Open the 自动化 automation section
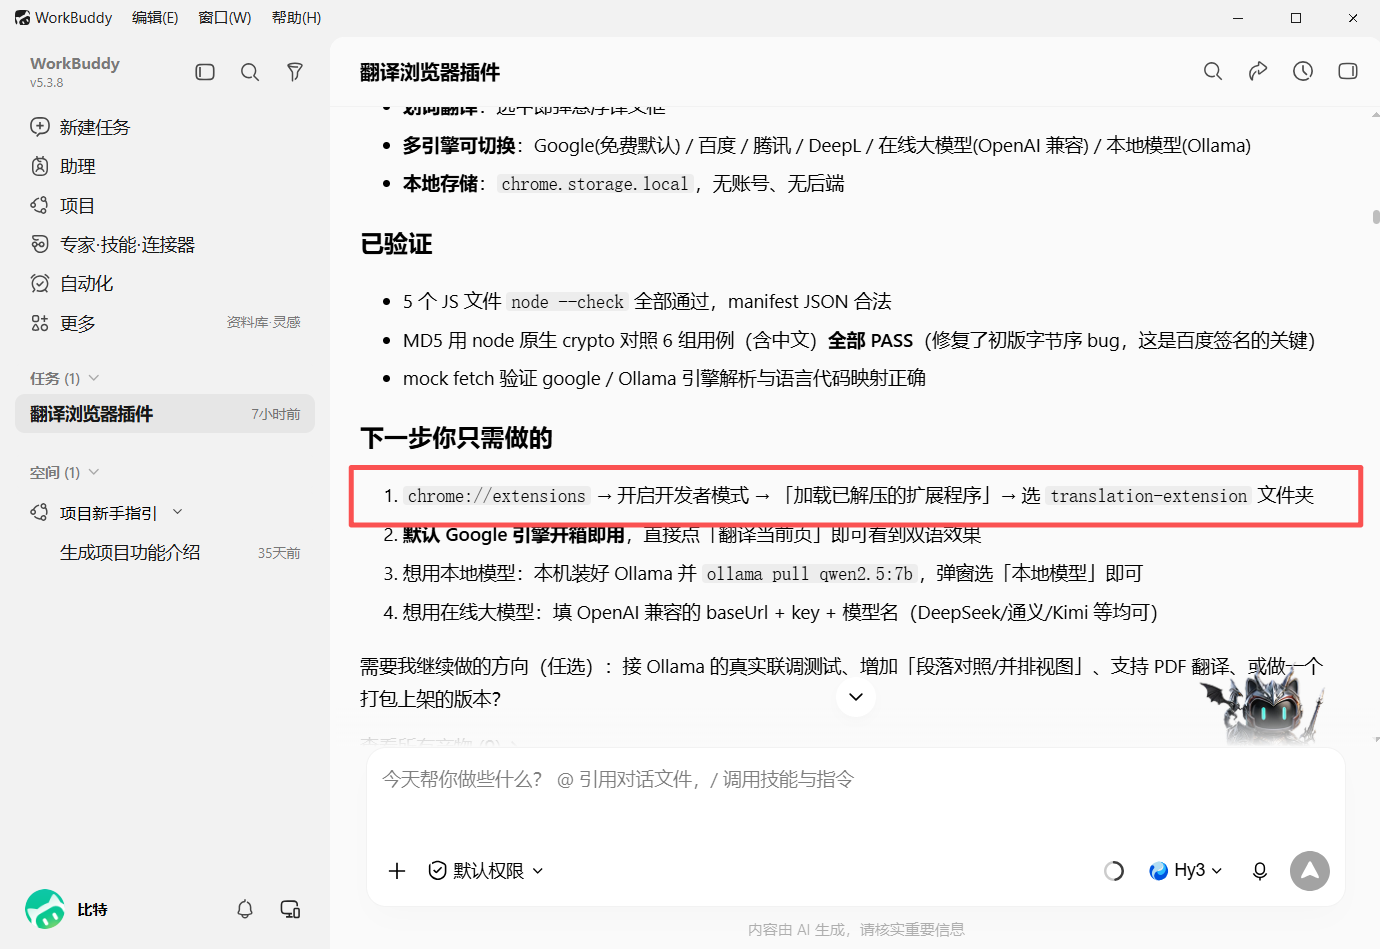Viewport: 1380px width, 949px height. (72, 283)
